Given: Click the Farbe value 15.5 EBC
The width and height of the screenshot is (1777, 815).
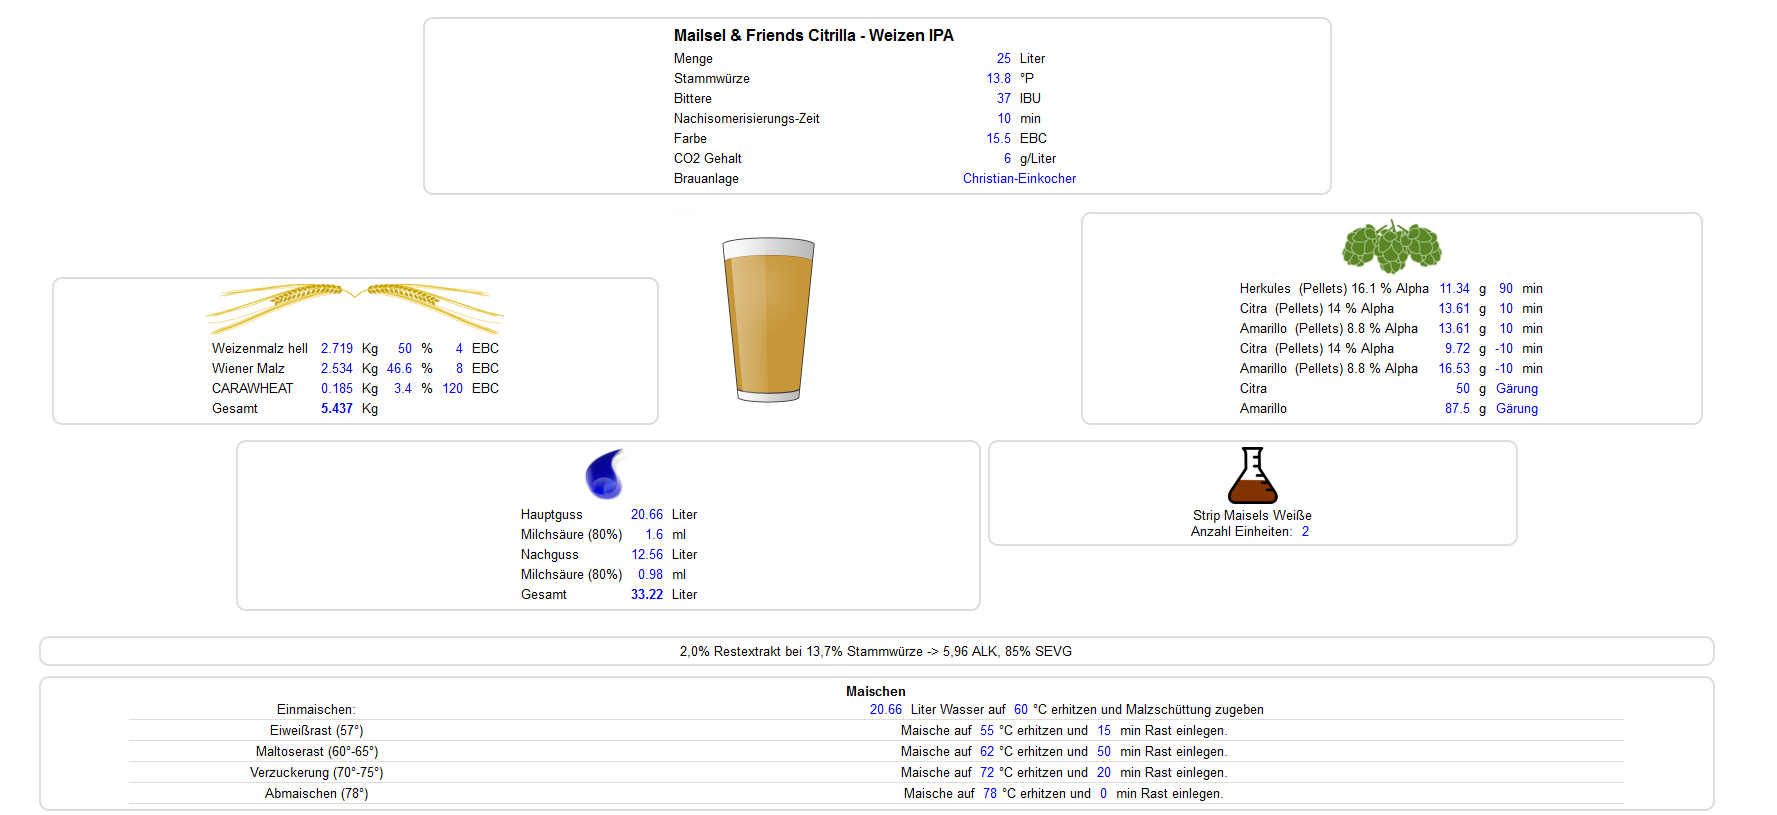Looking at the screenshot, I should pyautogui.click(x=998, y=139).
